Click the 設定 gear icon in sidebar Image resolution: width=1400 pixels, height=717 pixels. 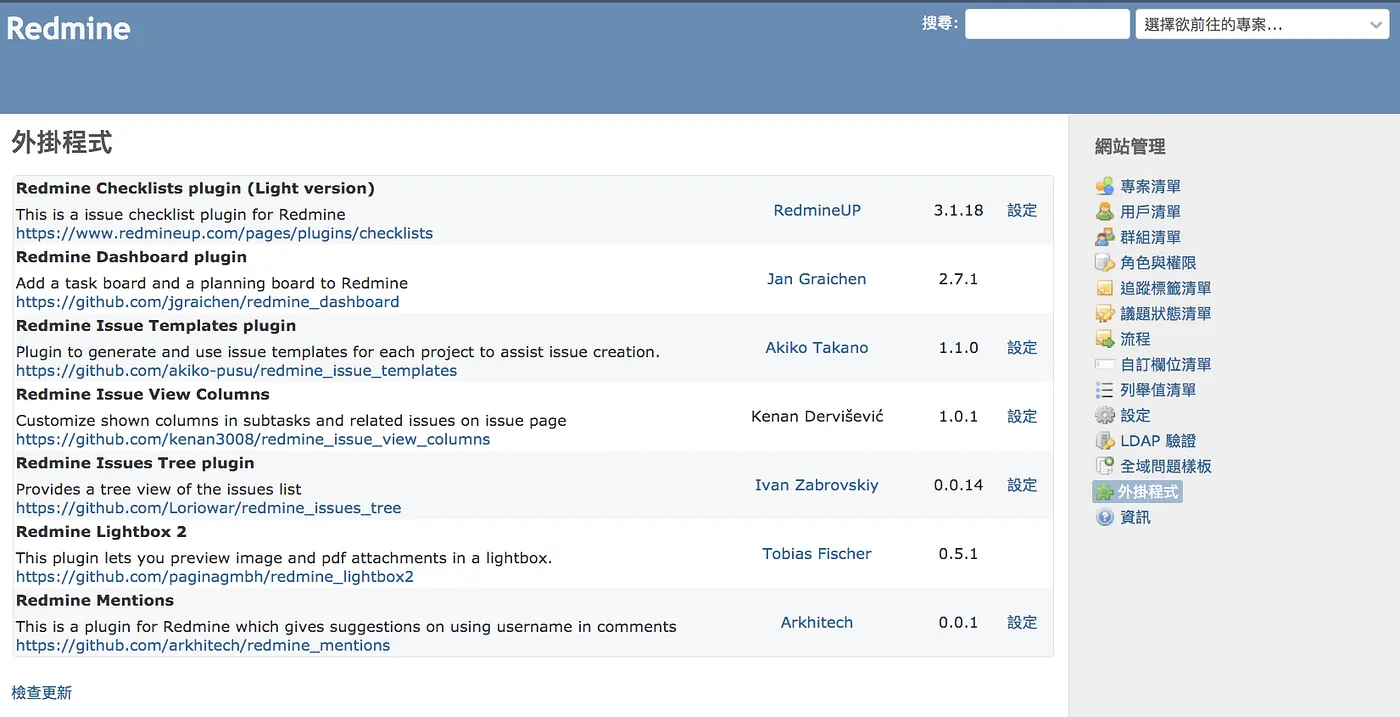(x=1104, y=416)
